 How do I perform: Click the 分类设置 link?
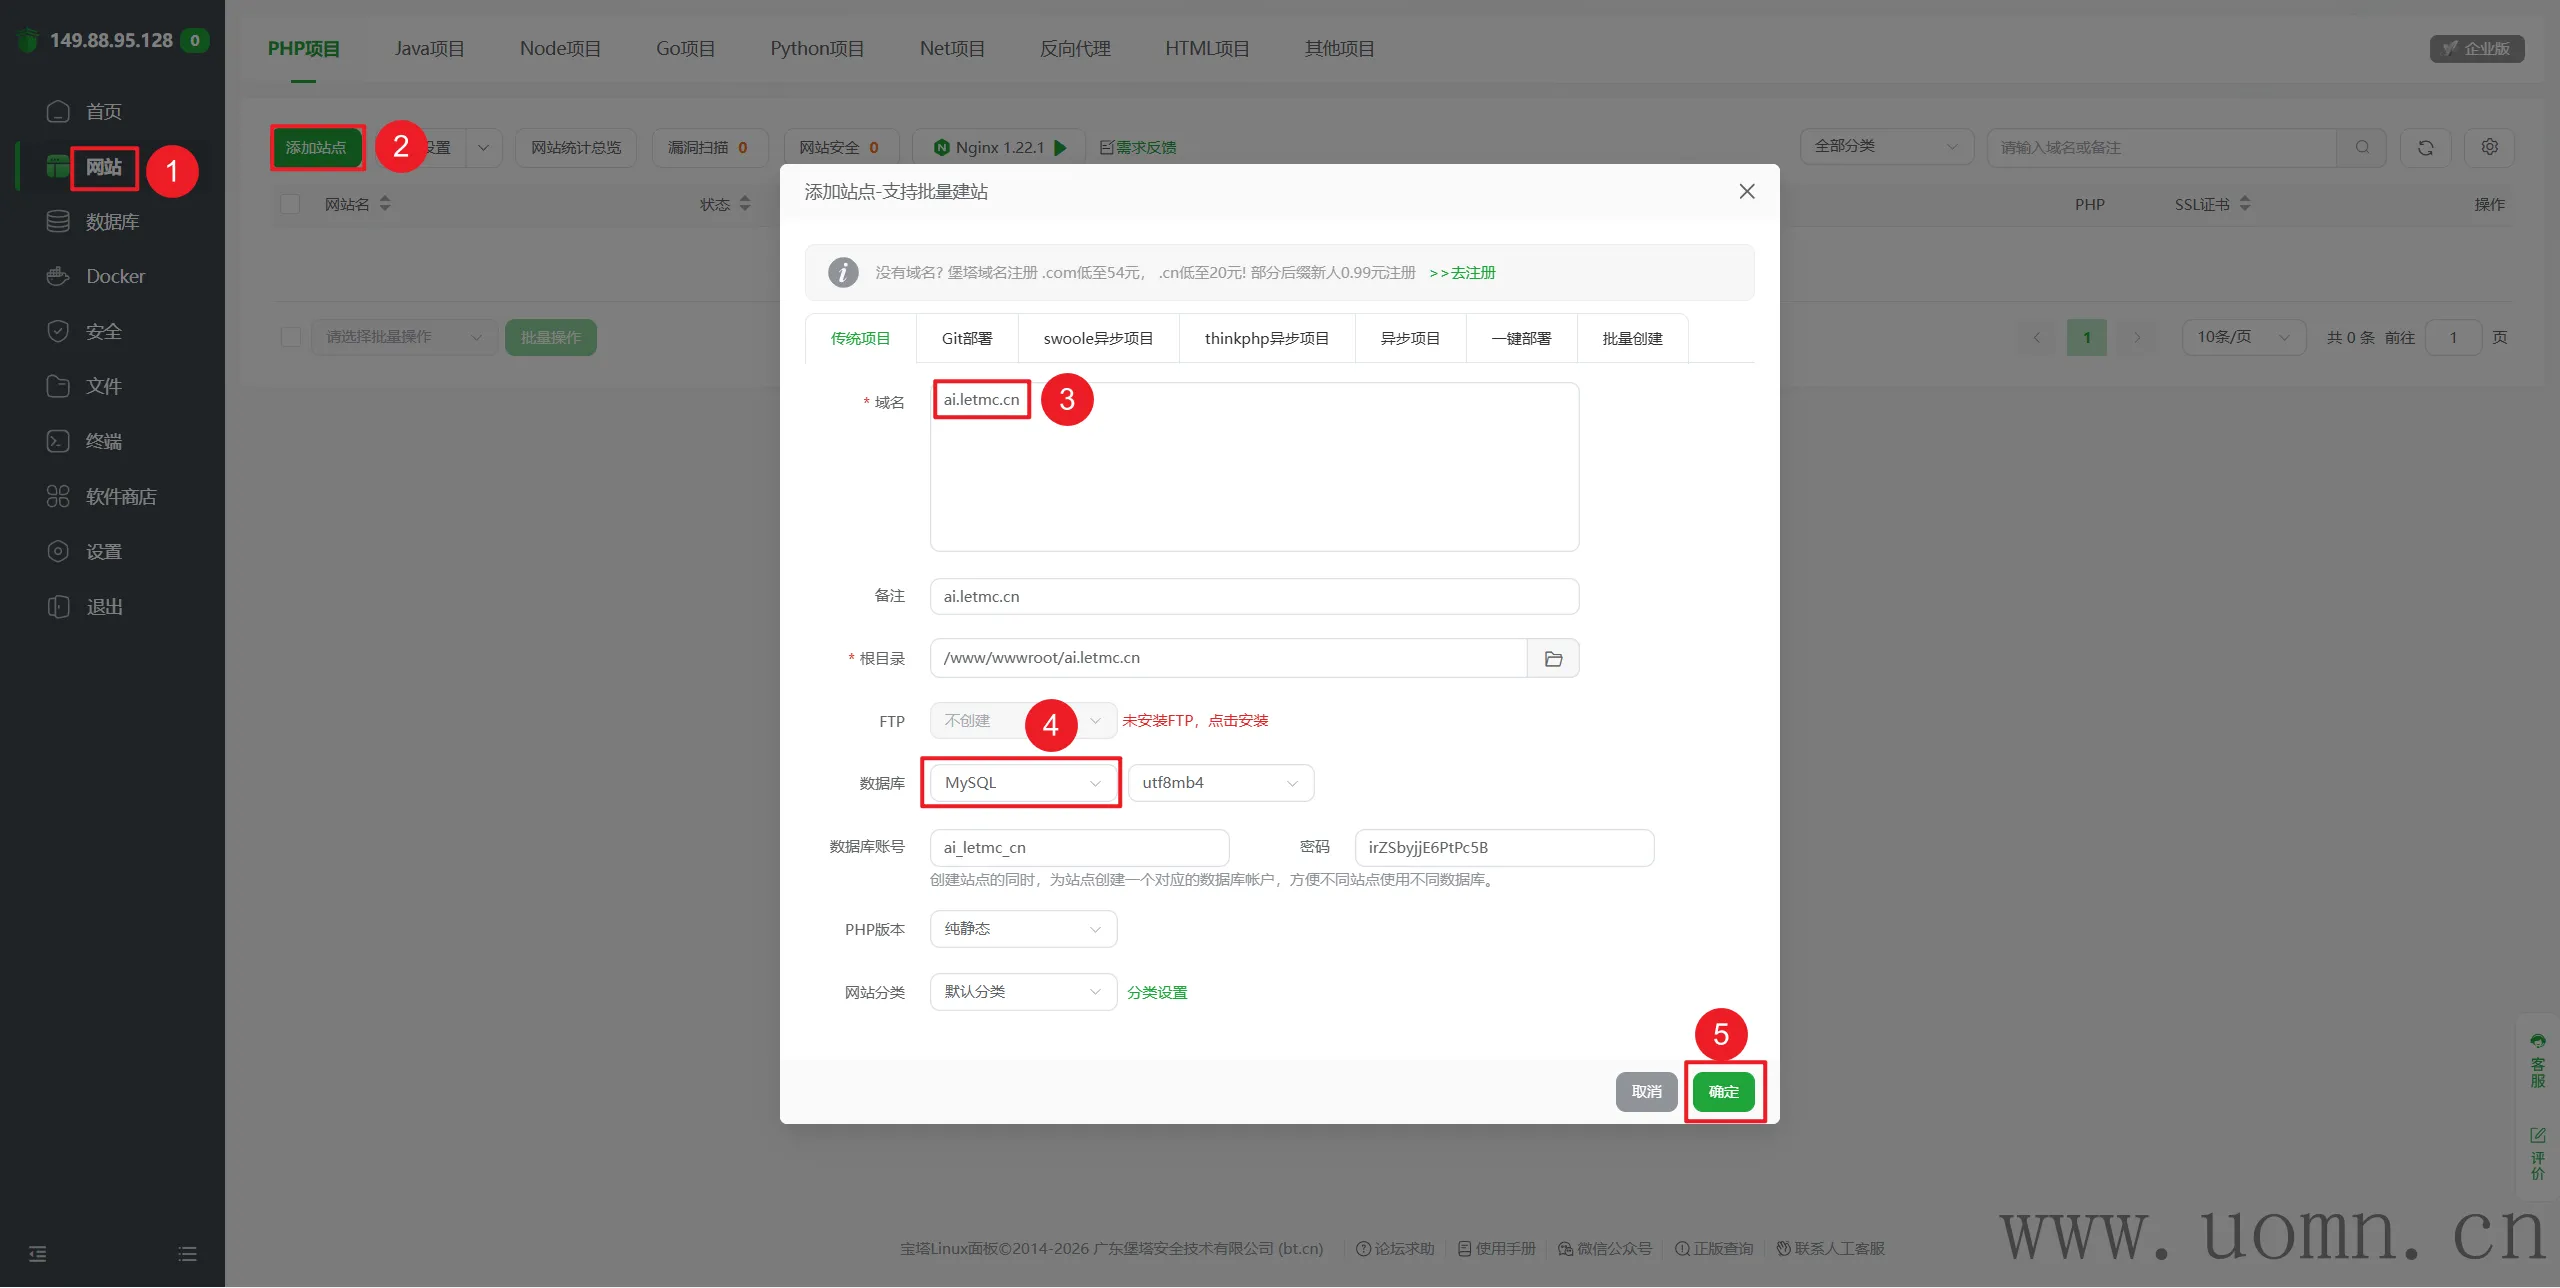click(x=1157, y=992)
